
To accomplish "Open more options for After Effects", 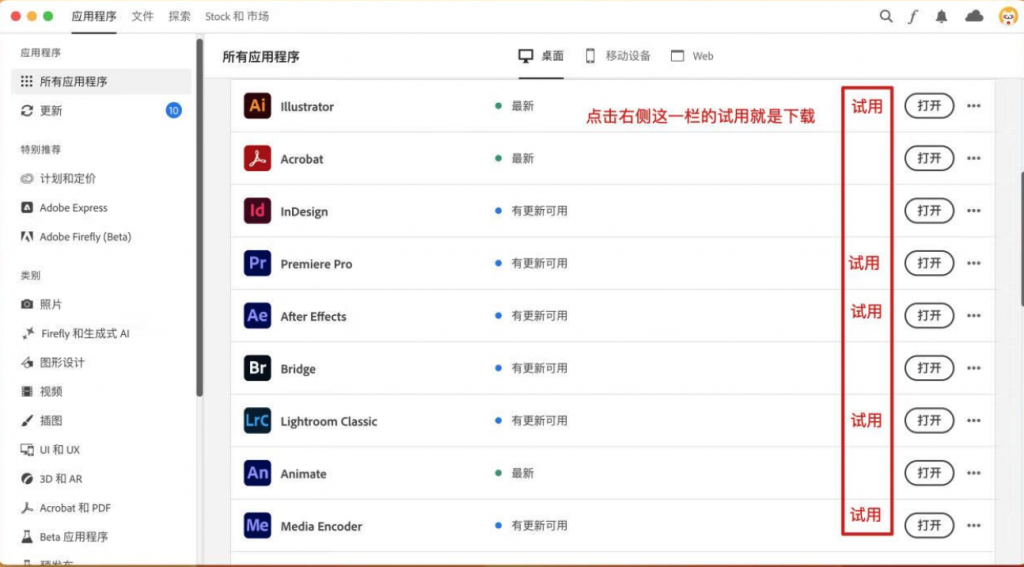I will (x=974, y=316).
